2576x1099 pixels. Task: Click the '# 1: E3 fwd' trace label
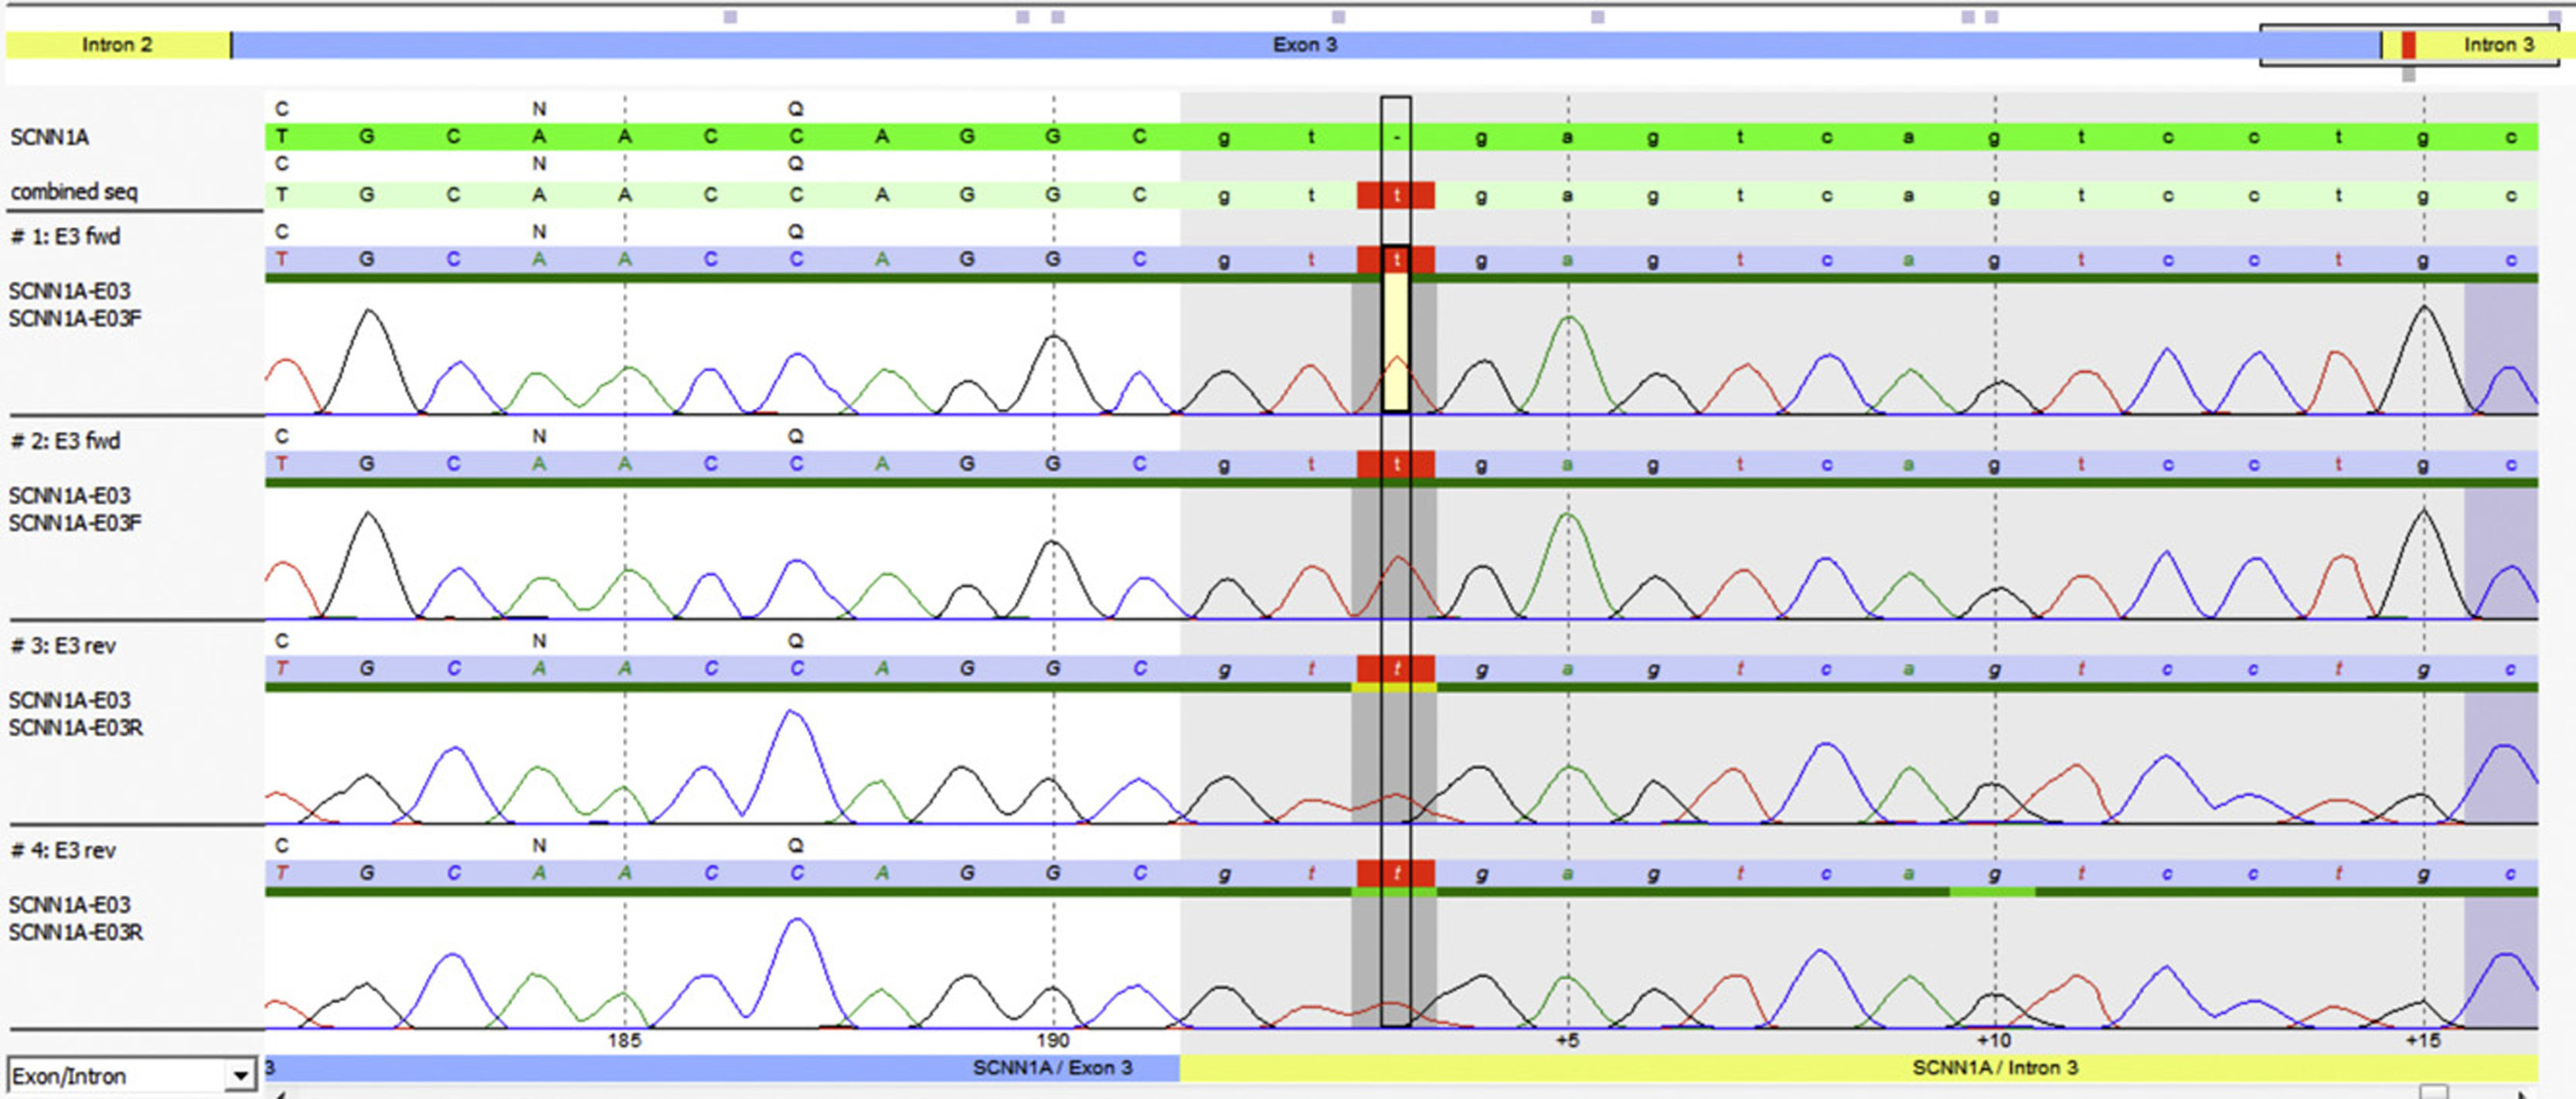tap(66, 237)
